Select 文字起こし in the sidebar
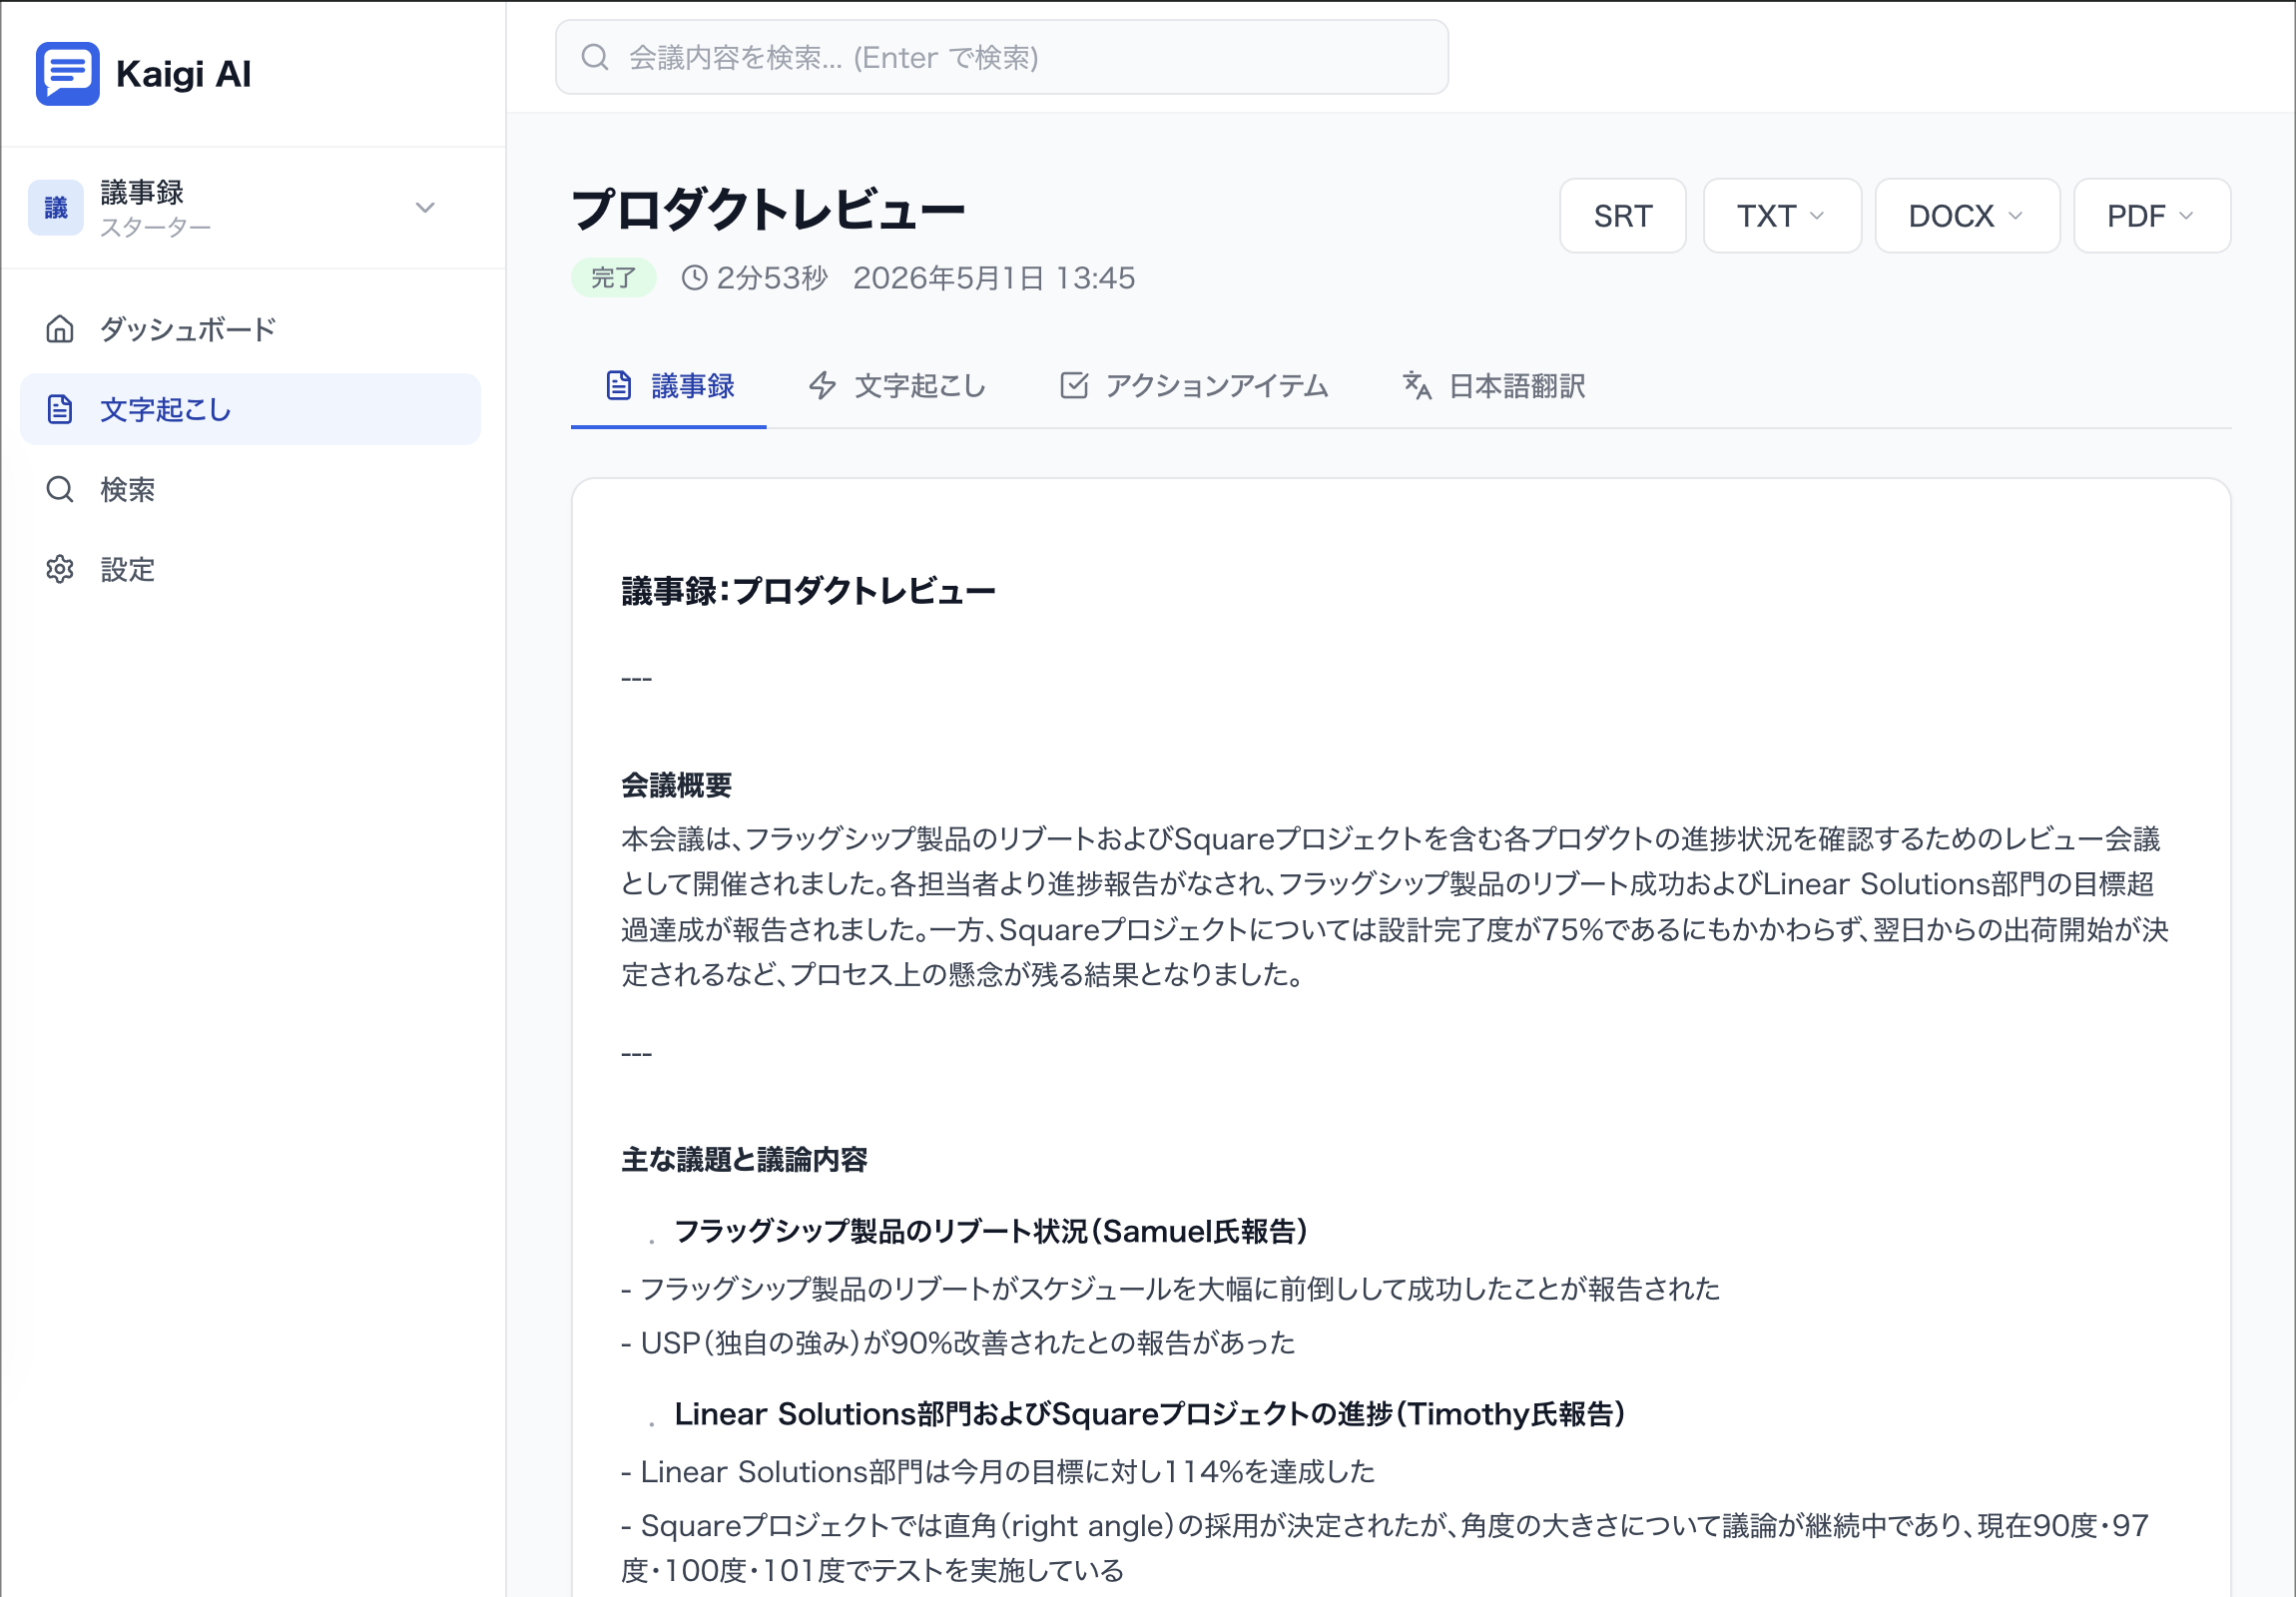 point(250,409)
